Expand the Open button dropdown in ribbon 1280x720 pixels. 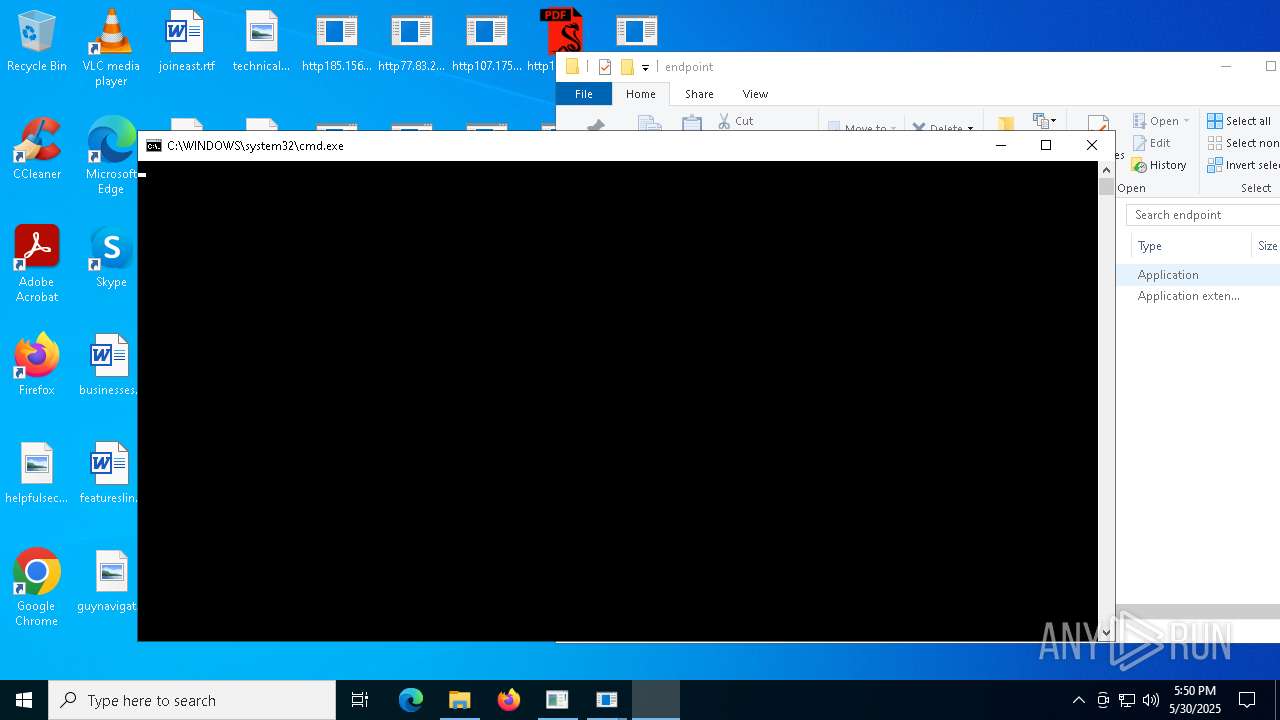tap(1187, 121)
